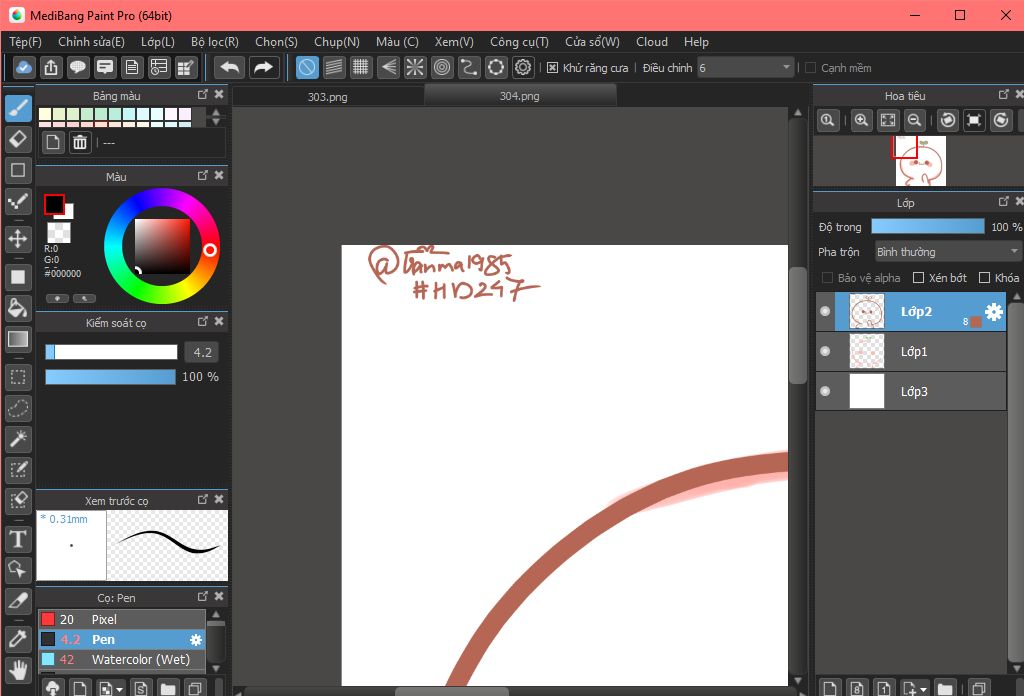Image resolution: width=1024 pixels, height=696 pixels.
Task: Open Pen brush settings gear
Action: coord(195,640)
